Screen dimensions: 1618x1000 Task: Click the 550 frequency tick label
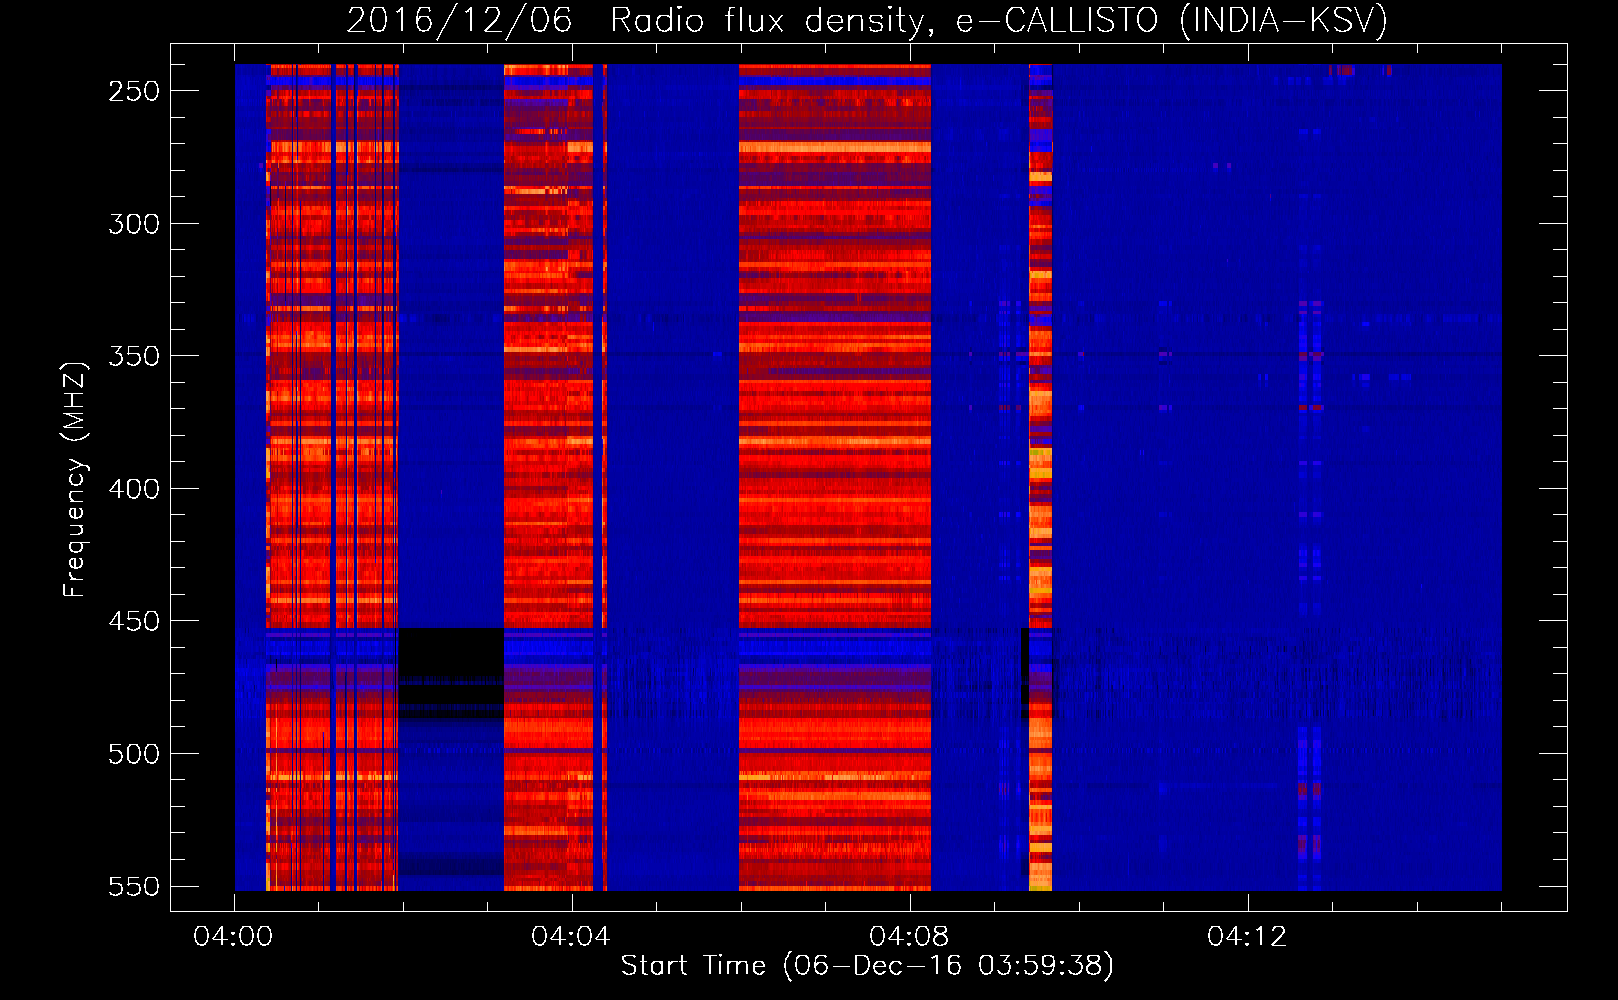134,886
